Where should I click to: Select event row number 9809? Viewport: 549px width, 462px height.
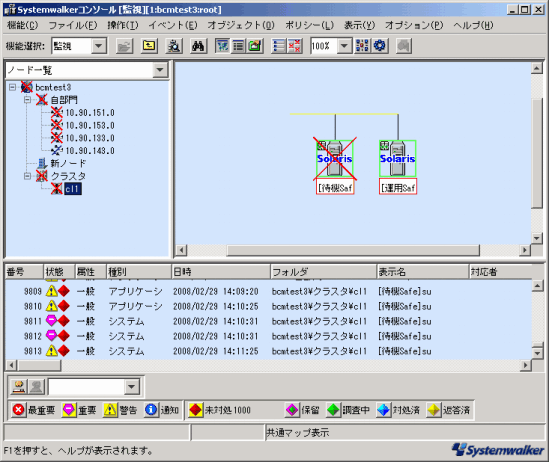(268, 291)
